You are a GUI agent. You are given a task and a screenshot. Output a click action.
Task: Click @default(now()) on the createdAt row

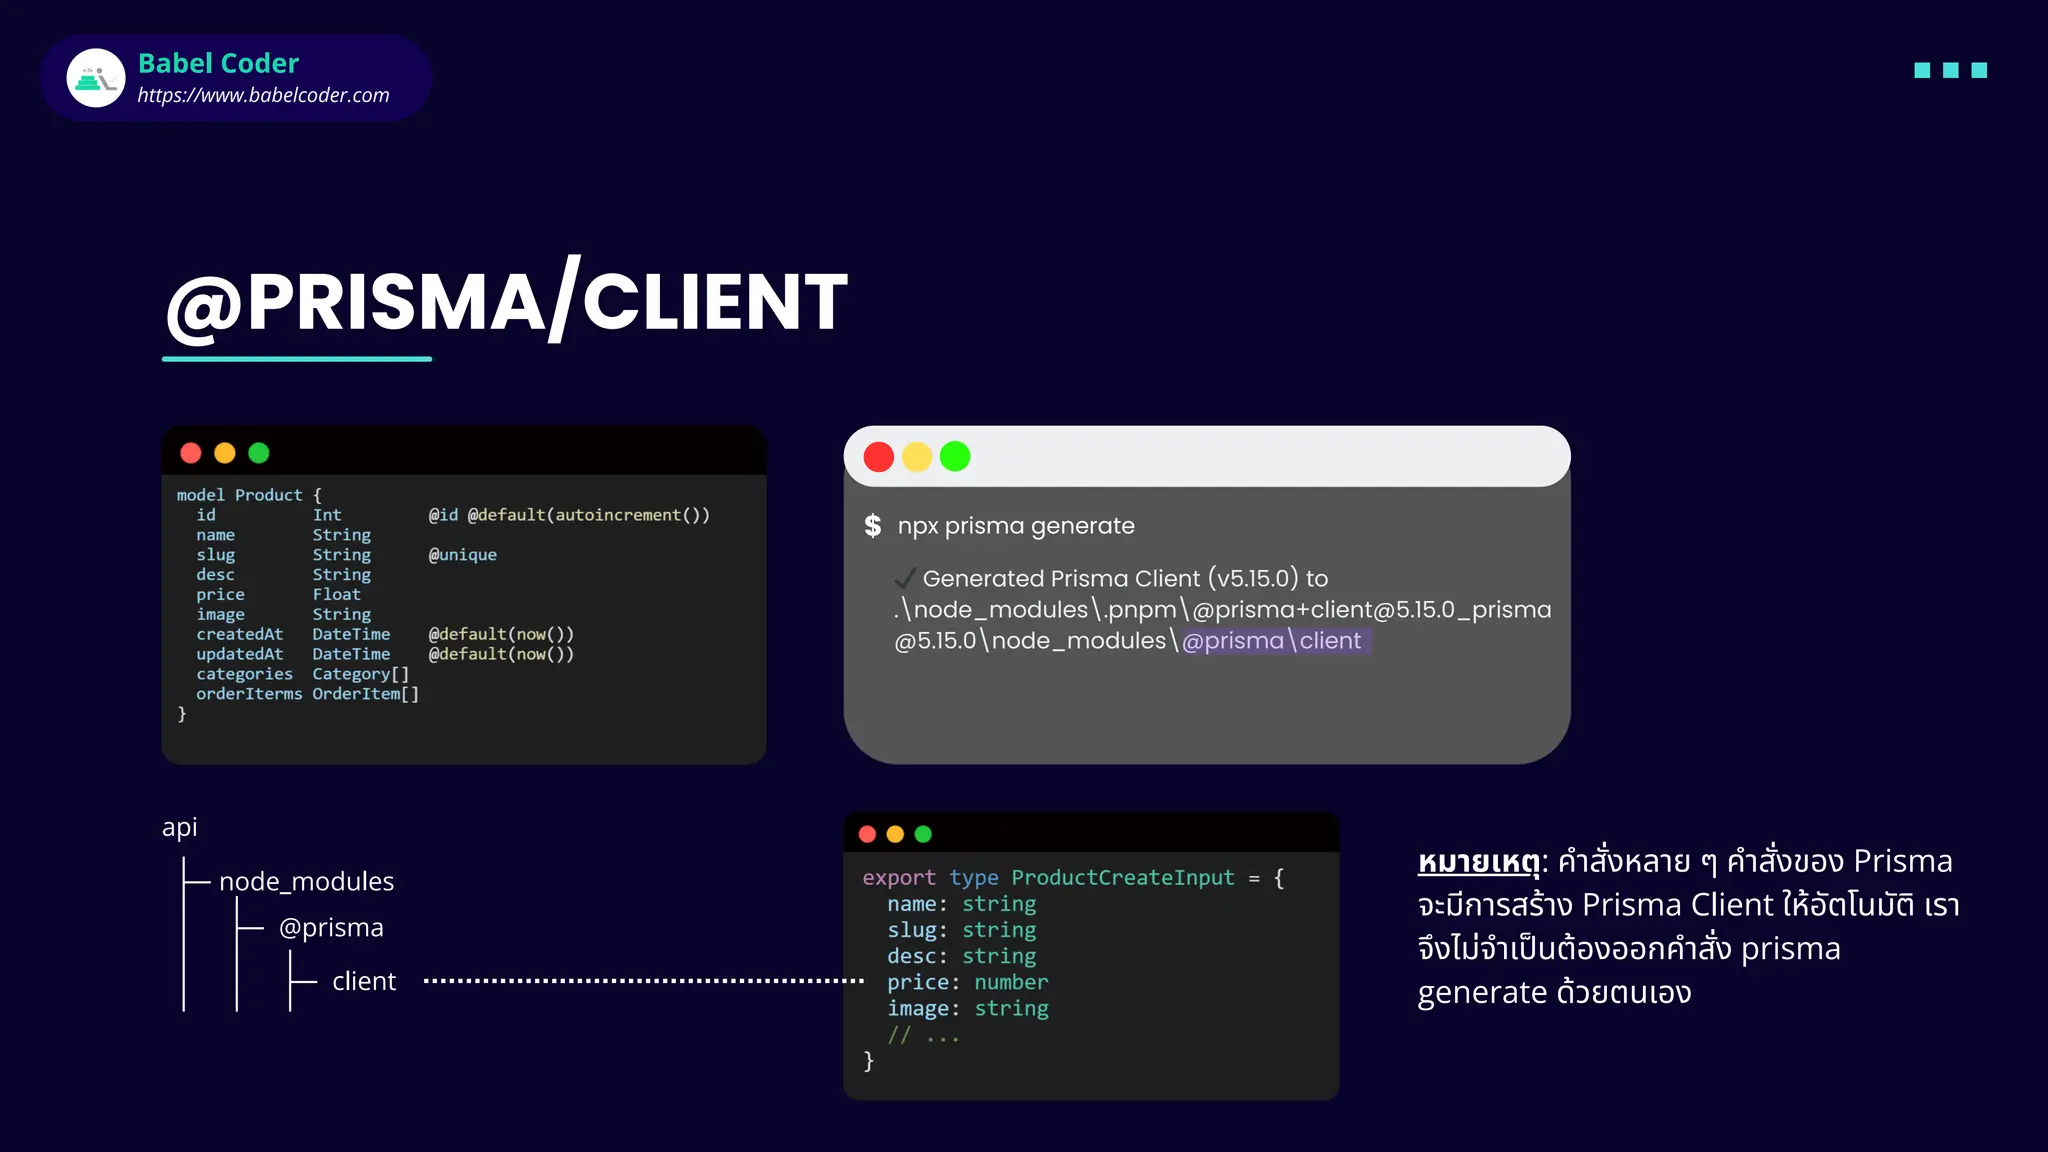click(501, 634)
